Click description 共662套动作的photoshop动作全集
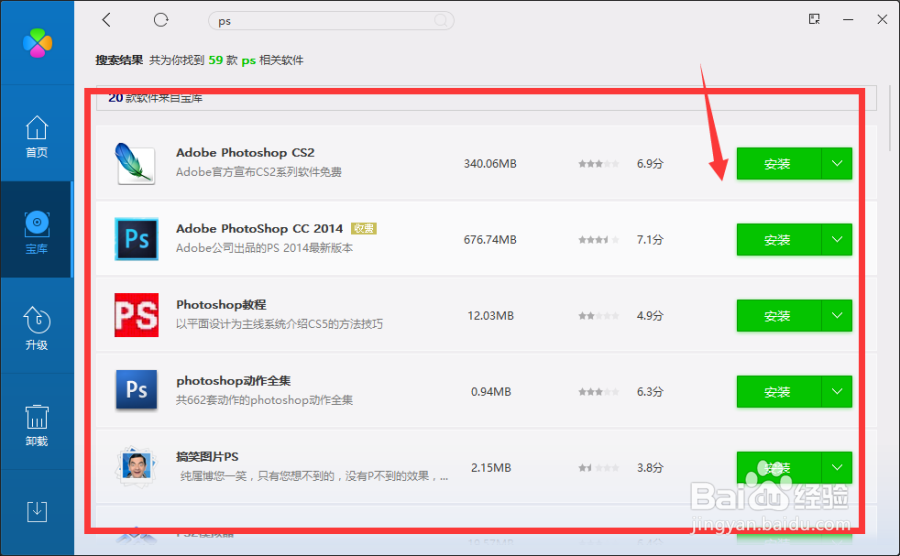The width and height of the screenshot is (900, 556). 264,400
